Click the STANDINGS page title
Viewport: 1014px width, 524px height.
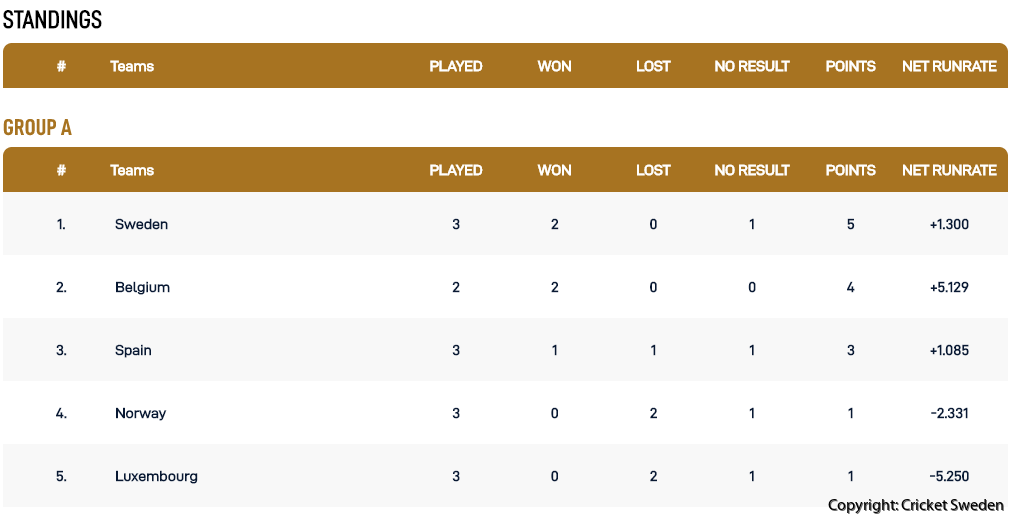(x=53, y=20)
